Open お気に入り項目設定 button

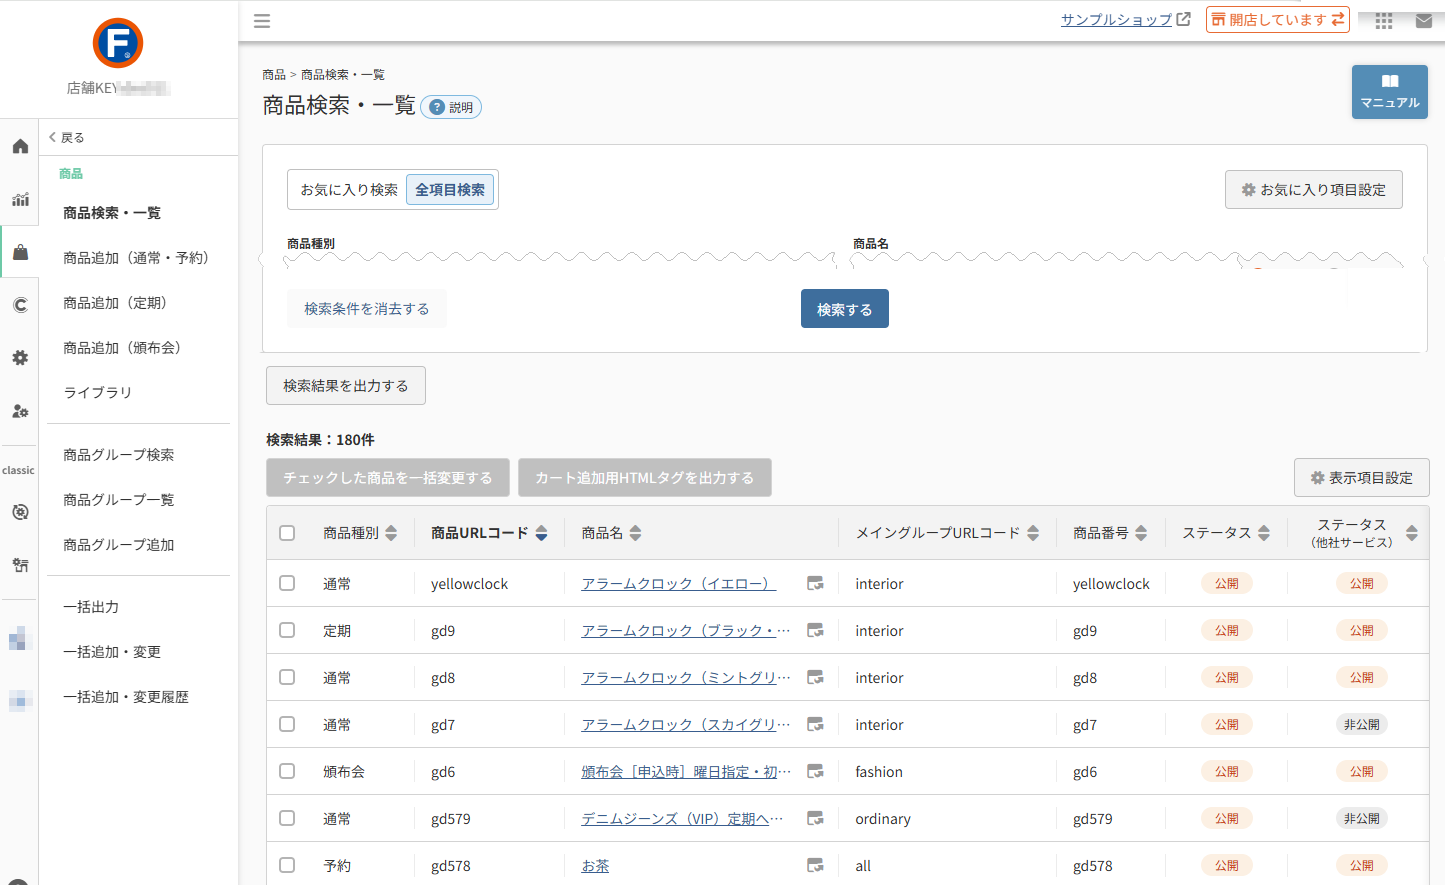point(1314,190)
